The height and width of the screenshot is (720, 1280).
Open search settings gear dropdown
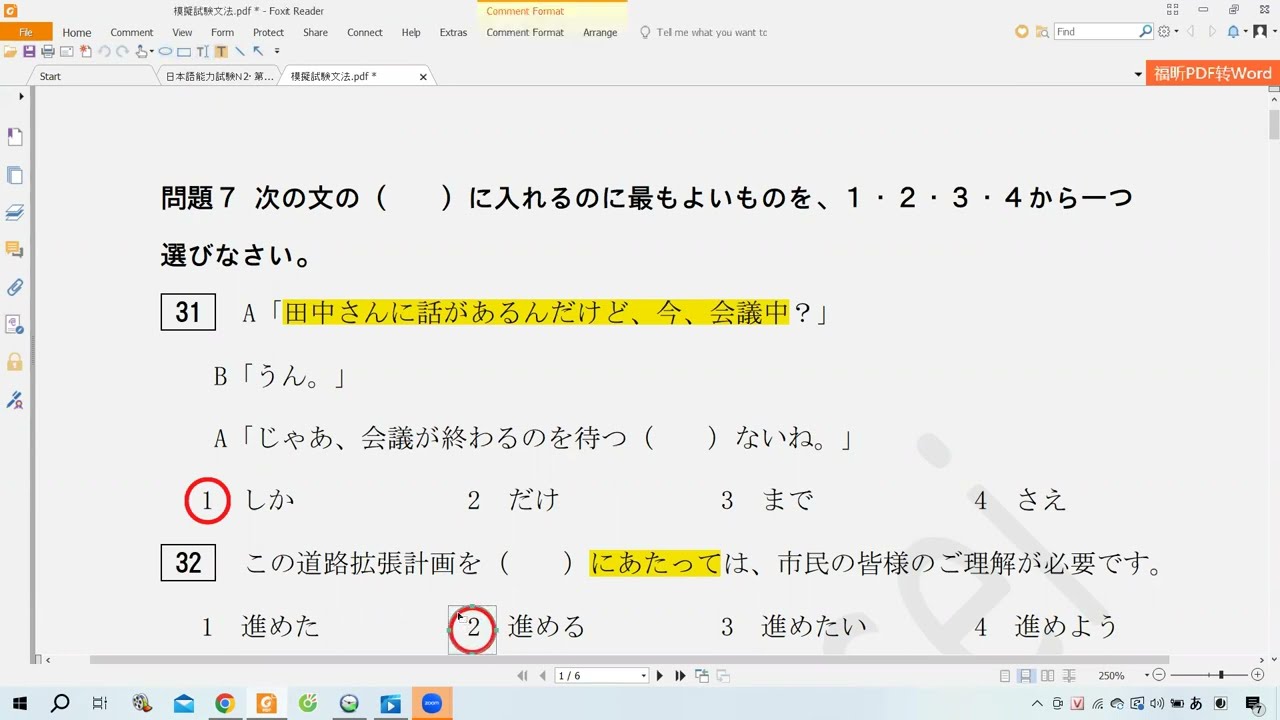(x=1167, y=32)
